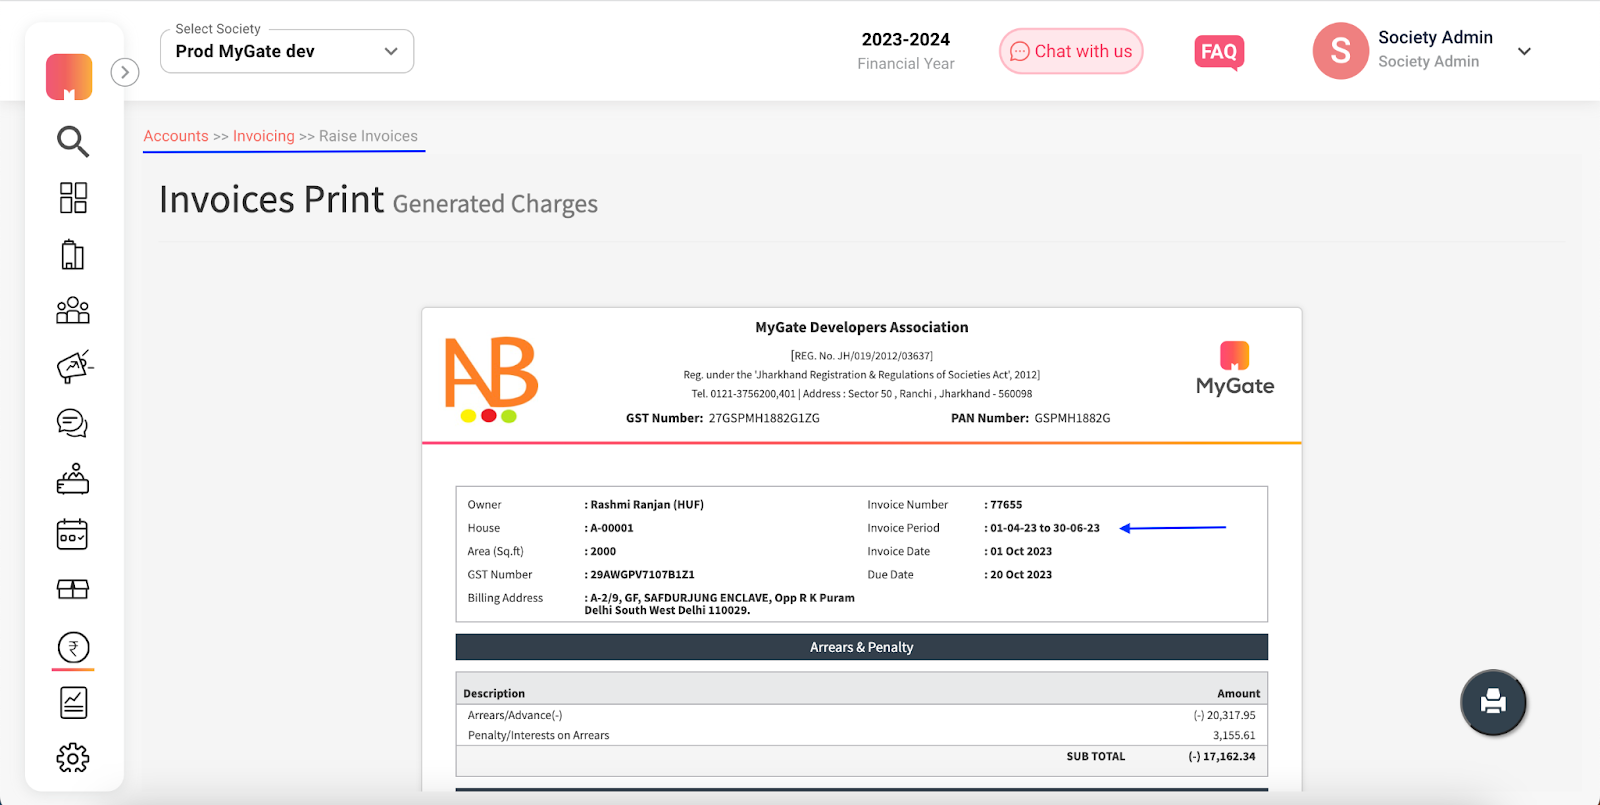Click the MyGate logo on invoice

click(x=1235, y=369)
